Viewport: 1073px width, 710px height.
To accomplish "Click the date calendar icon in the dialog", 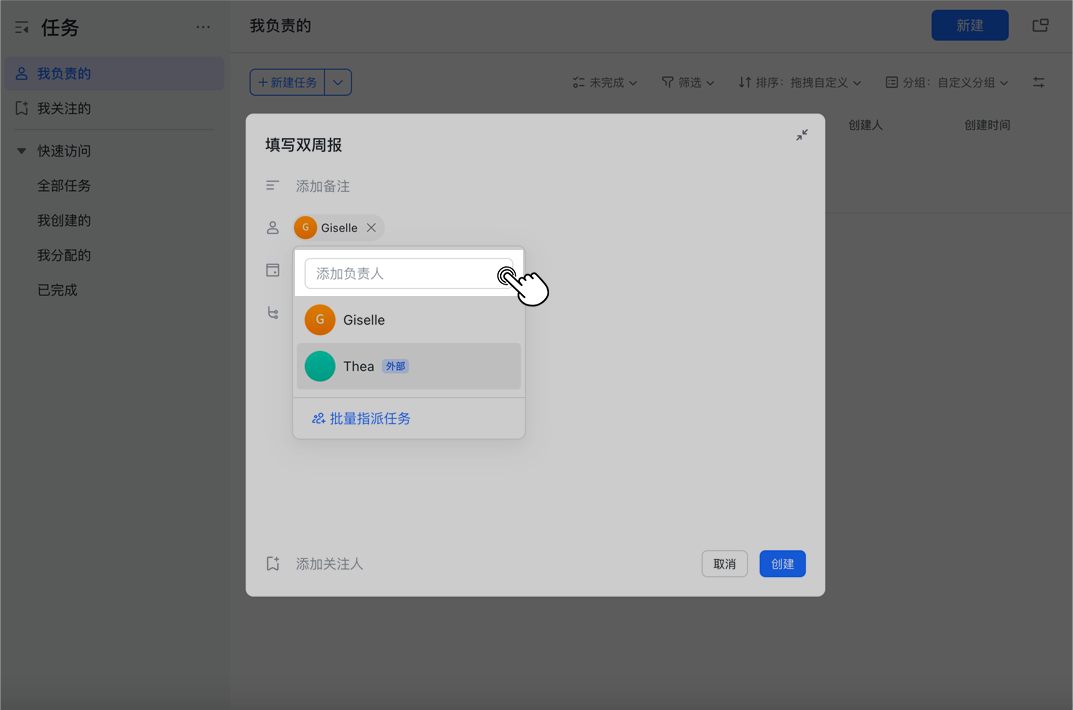I will [x=272, y=270].
